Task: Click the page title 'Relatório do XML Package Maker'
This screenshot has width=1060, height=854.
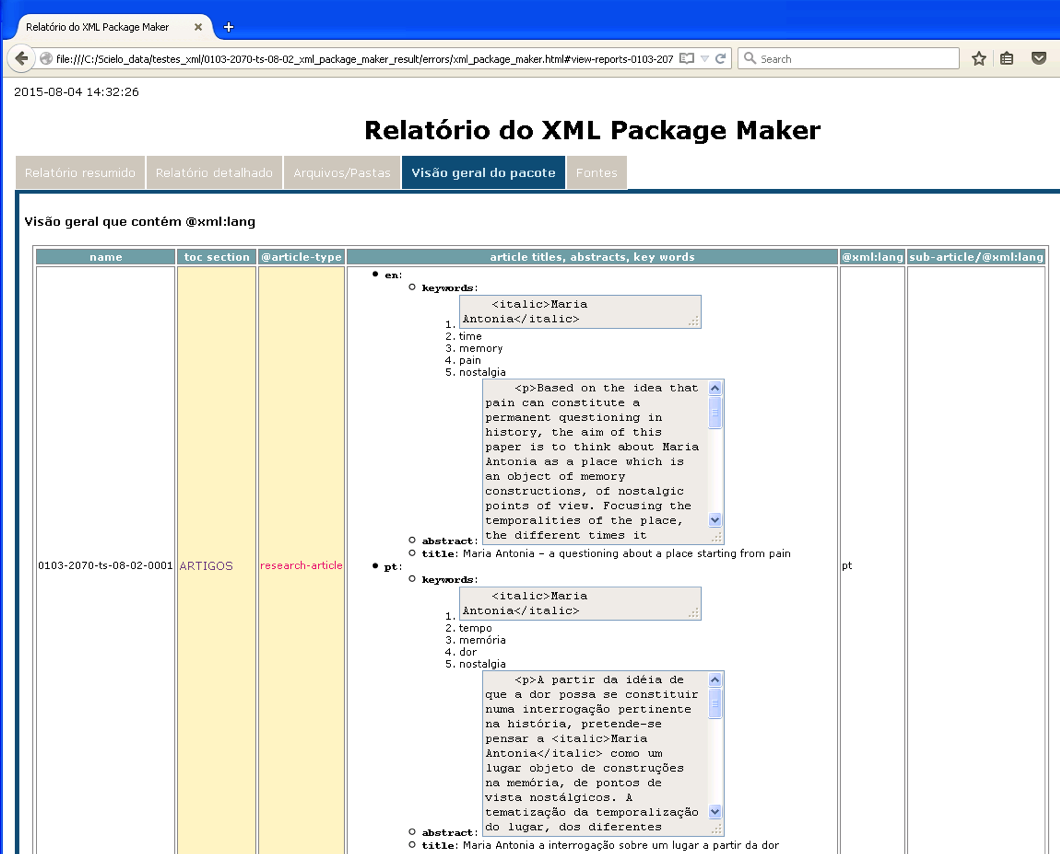Action: click(x=592, y=131)
